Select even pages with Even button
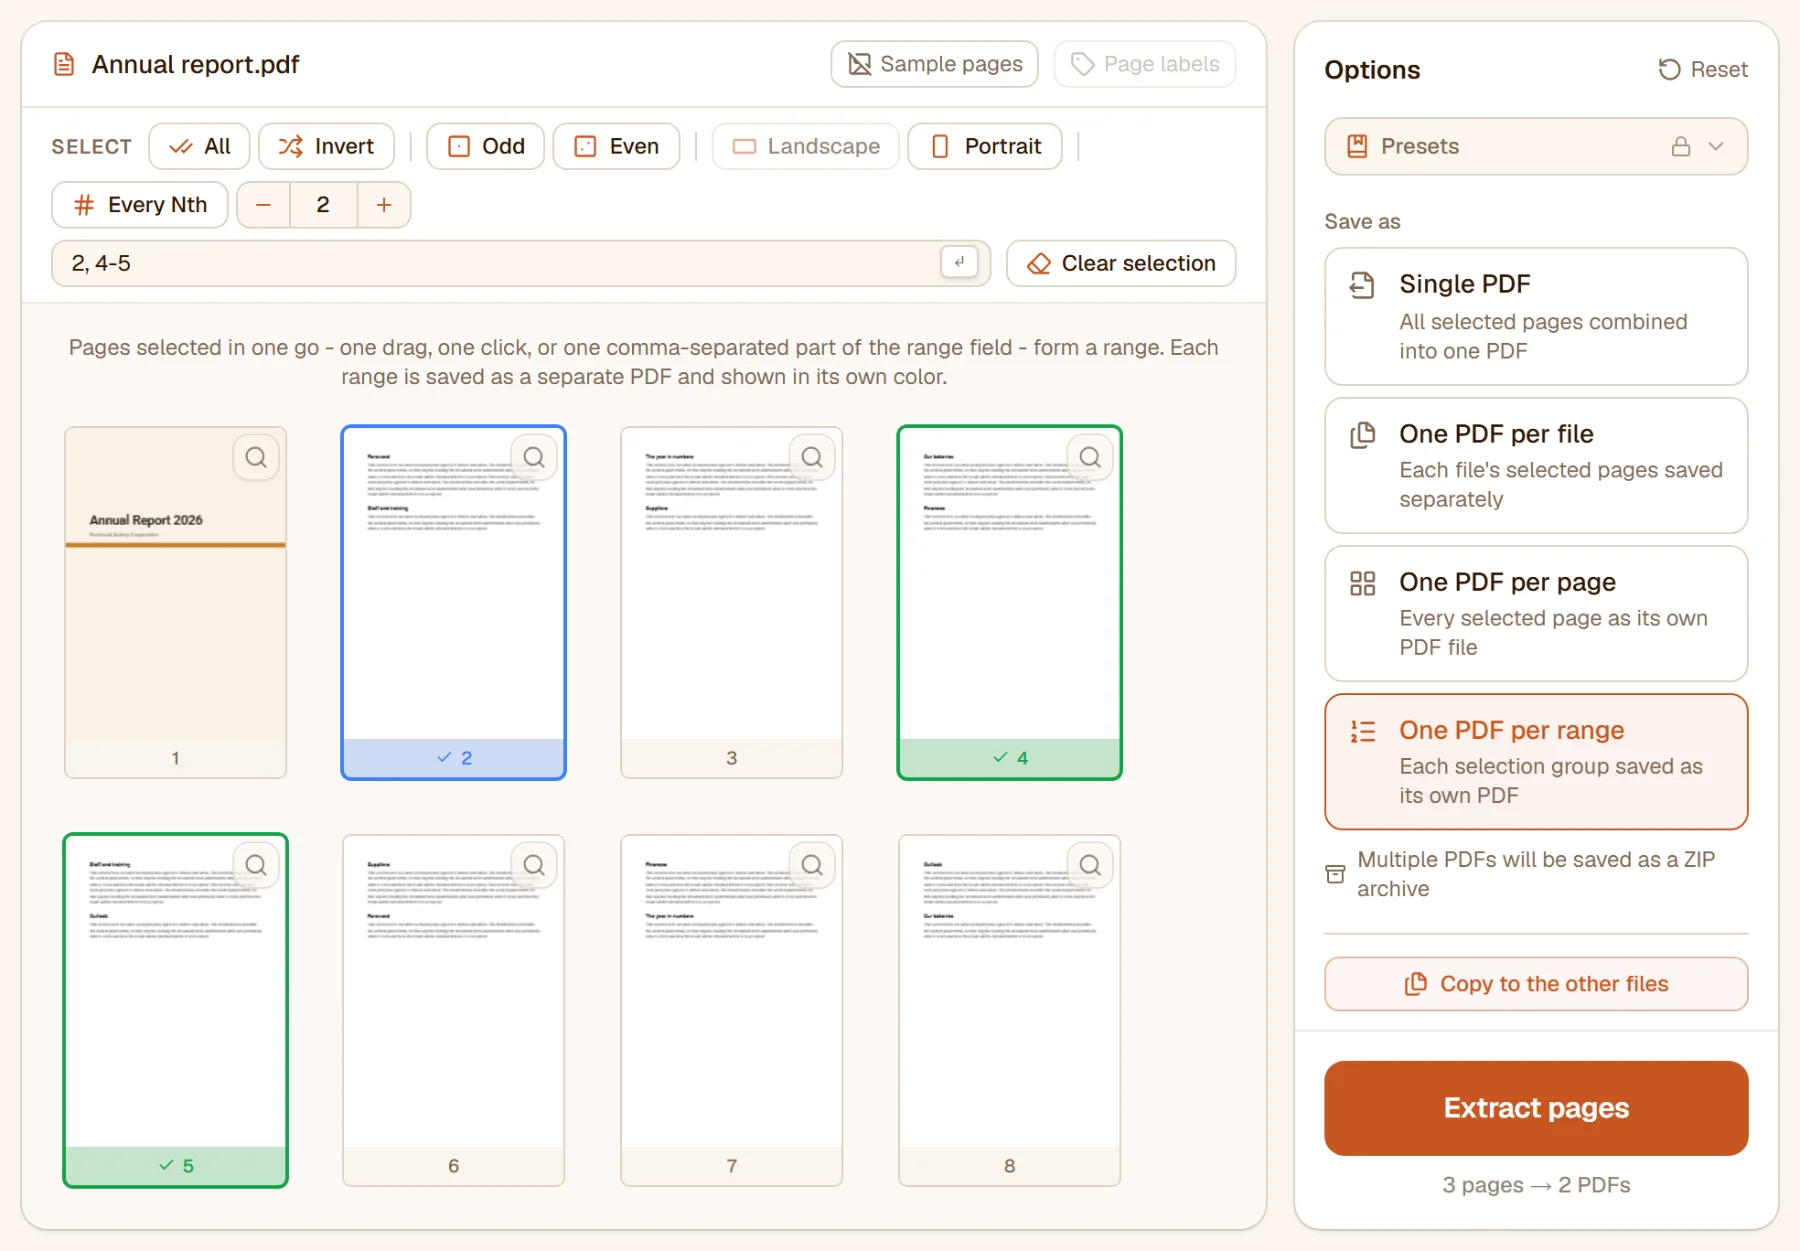This screenshot has height=1251, width=1800. point(617,146)
